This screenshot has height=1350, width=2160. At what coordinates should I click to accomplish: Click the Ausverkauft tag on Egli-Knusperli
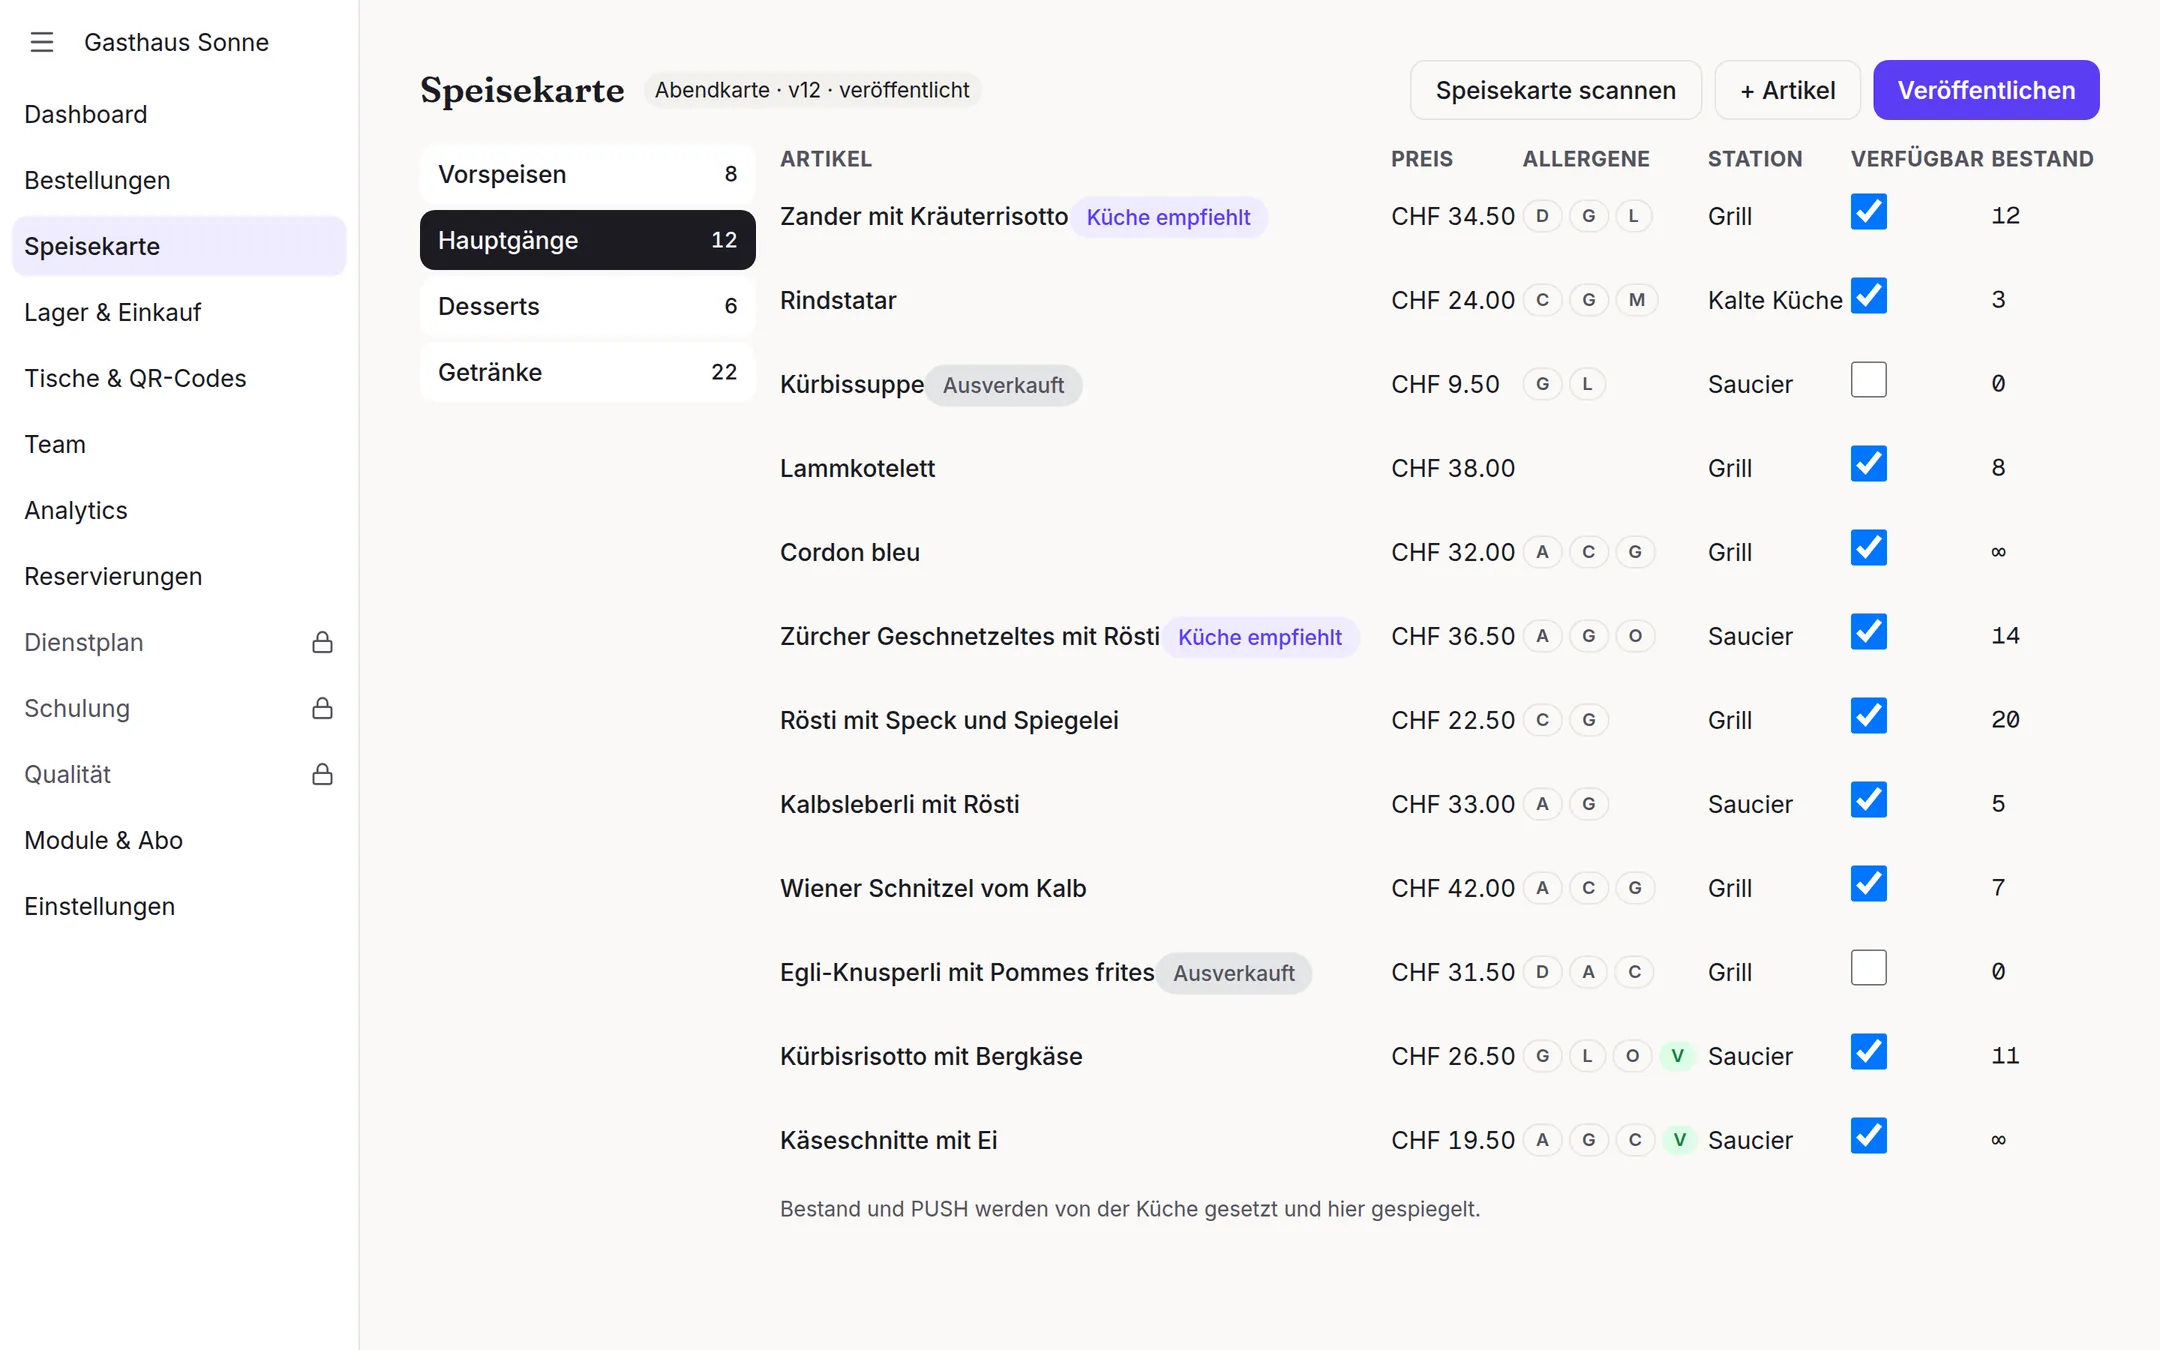pos(1234,973)
